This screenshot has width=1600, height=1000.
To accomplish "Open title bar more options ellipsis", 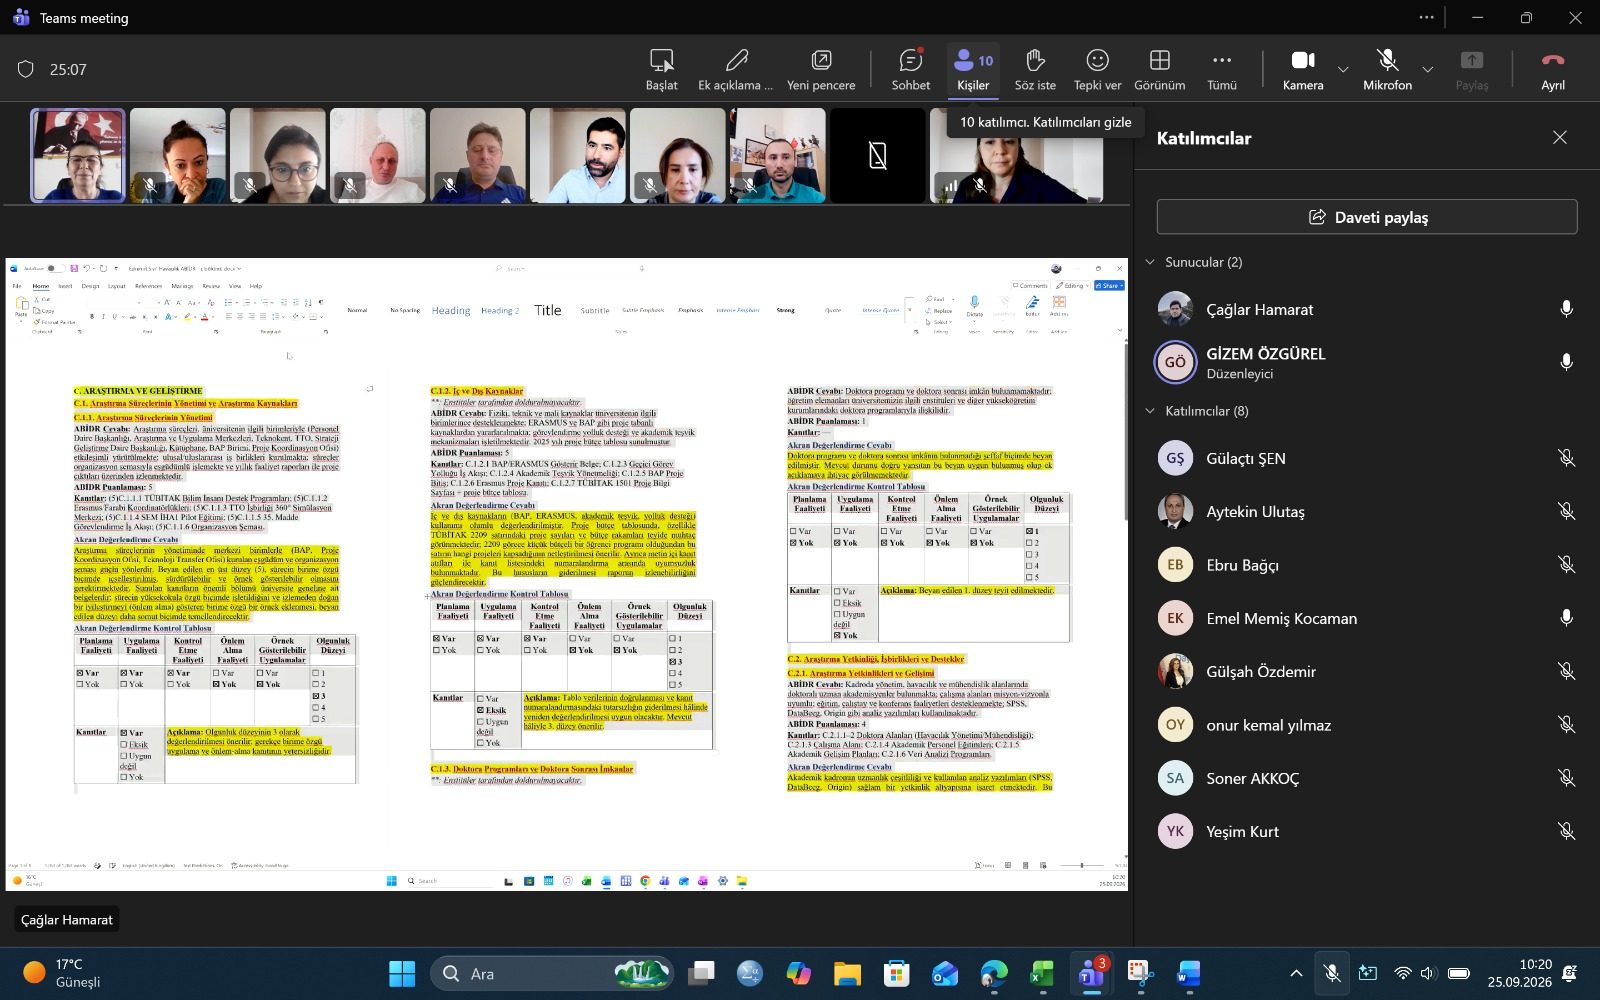I will pos(1426,17).
